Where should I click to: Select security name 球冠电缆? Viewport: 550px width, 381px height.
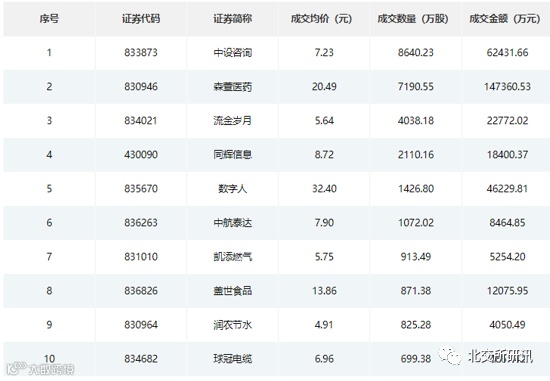pyautogui.click(x=233, y=359)
